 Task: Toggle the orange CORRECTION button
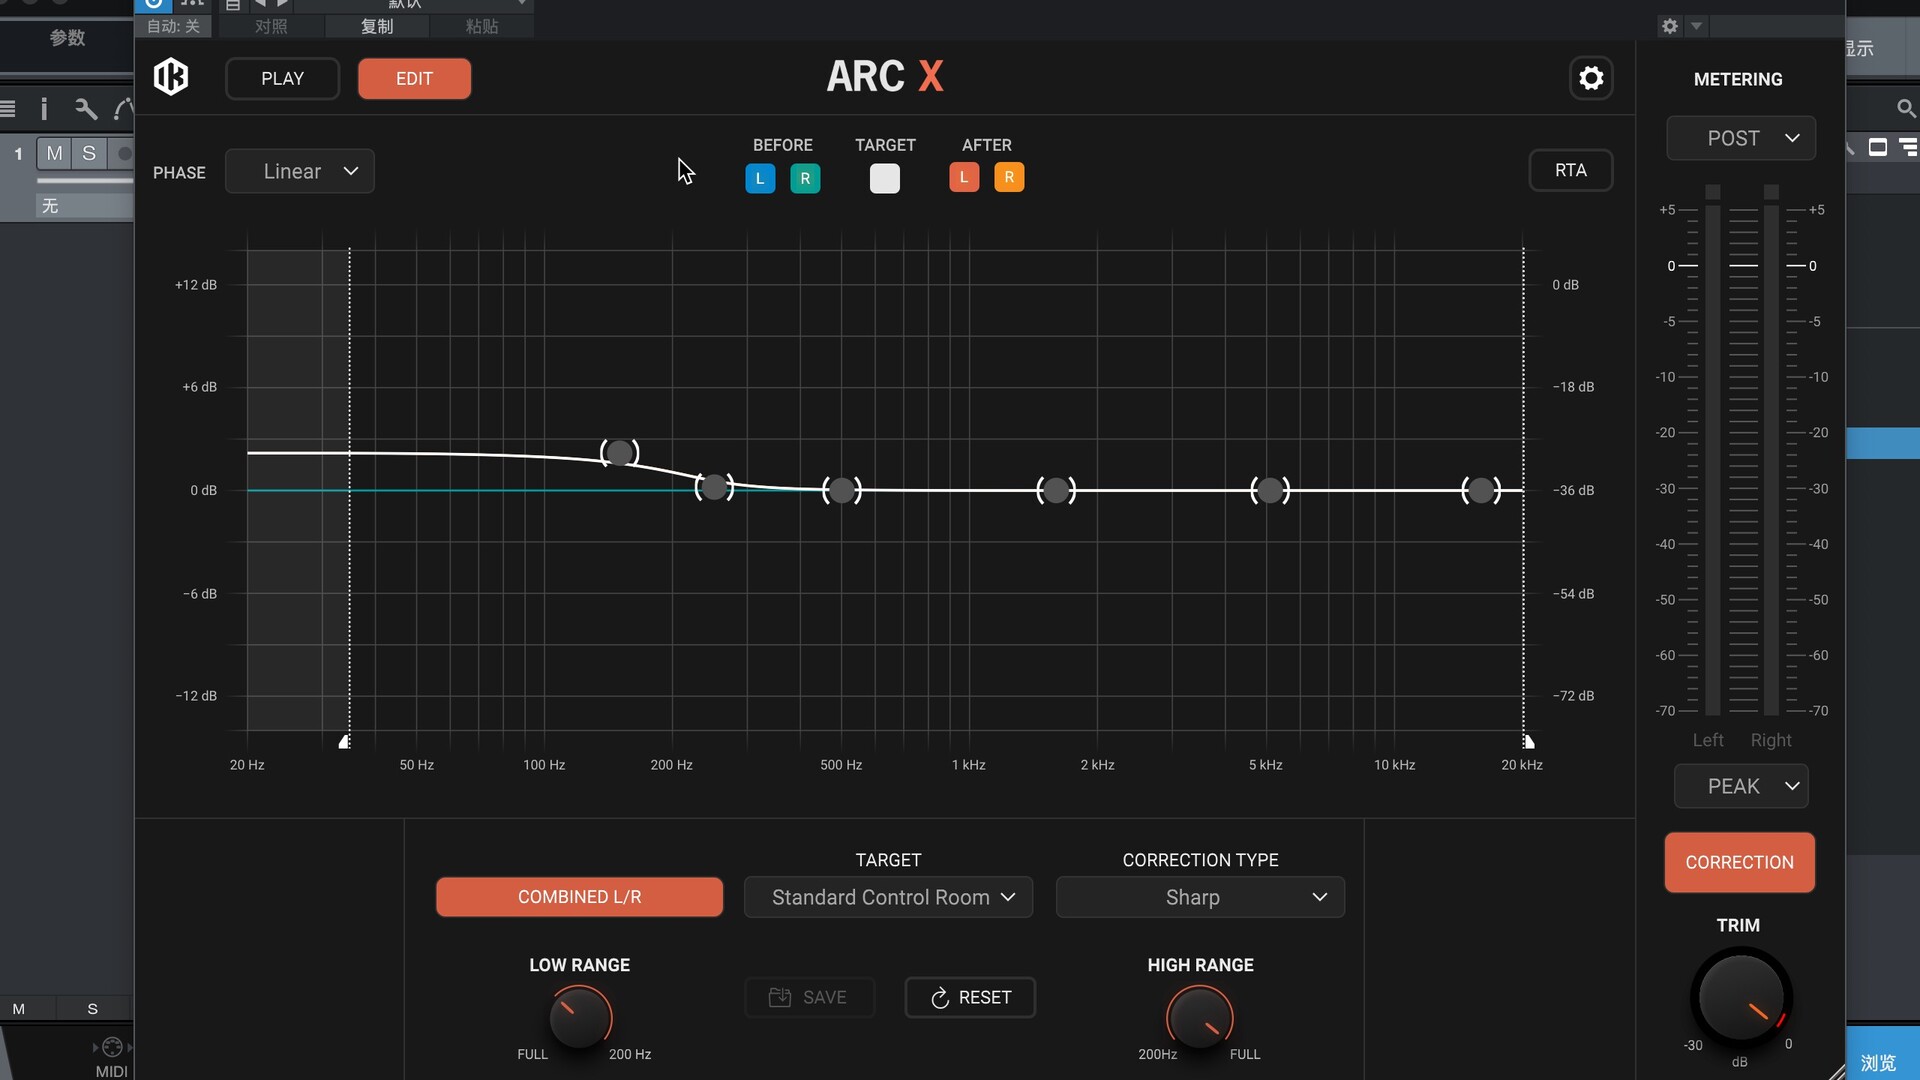point(1739,862)
